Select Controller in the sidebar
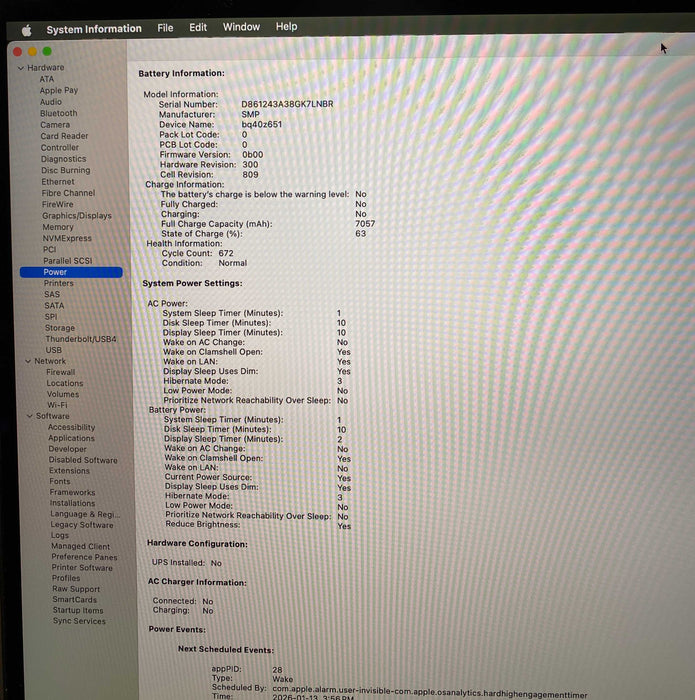Viewport: 695px width, 700px height. (x=59, y=148)
